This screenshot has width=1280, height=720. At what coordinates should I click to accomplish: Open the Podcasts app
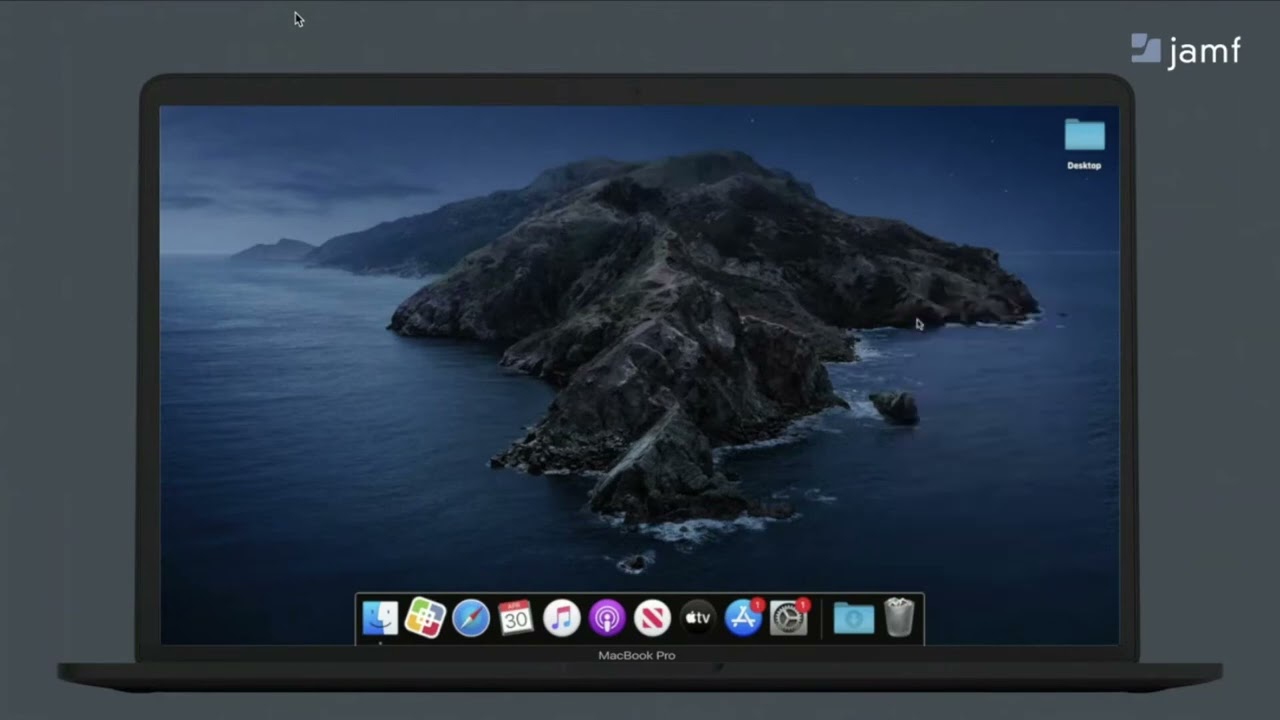[607, 618]
